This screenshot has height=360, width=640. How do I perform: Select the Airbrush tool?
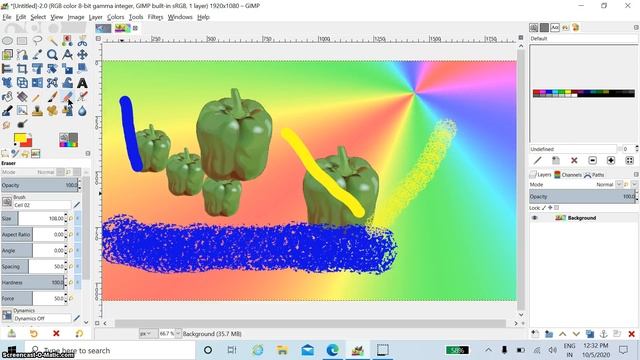pyautogui.click(x=82, y=97)
